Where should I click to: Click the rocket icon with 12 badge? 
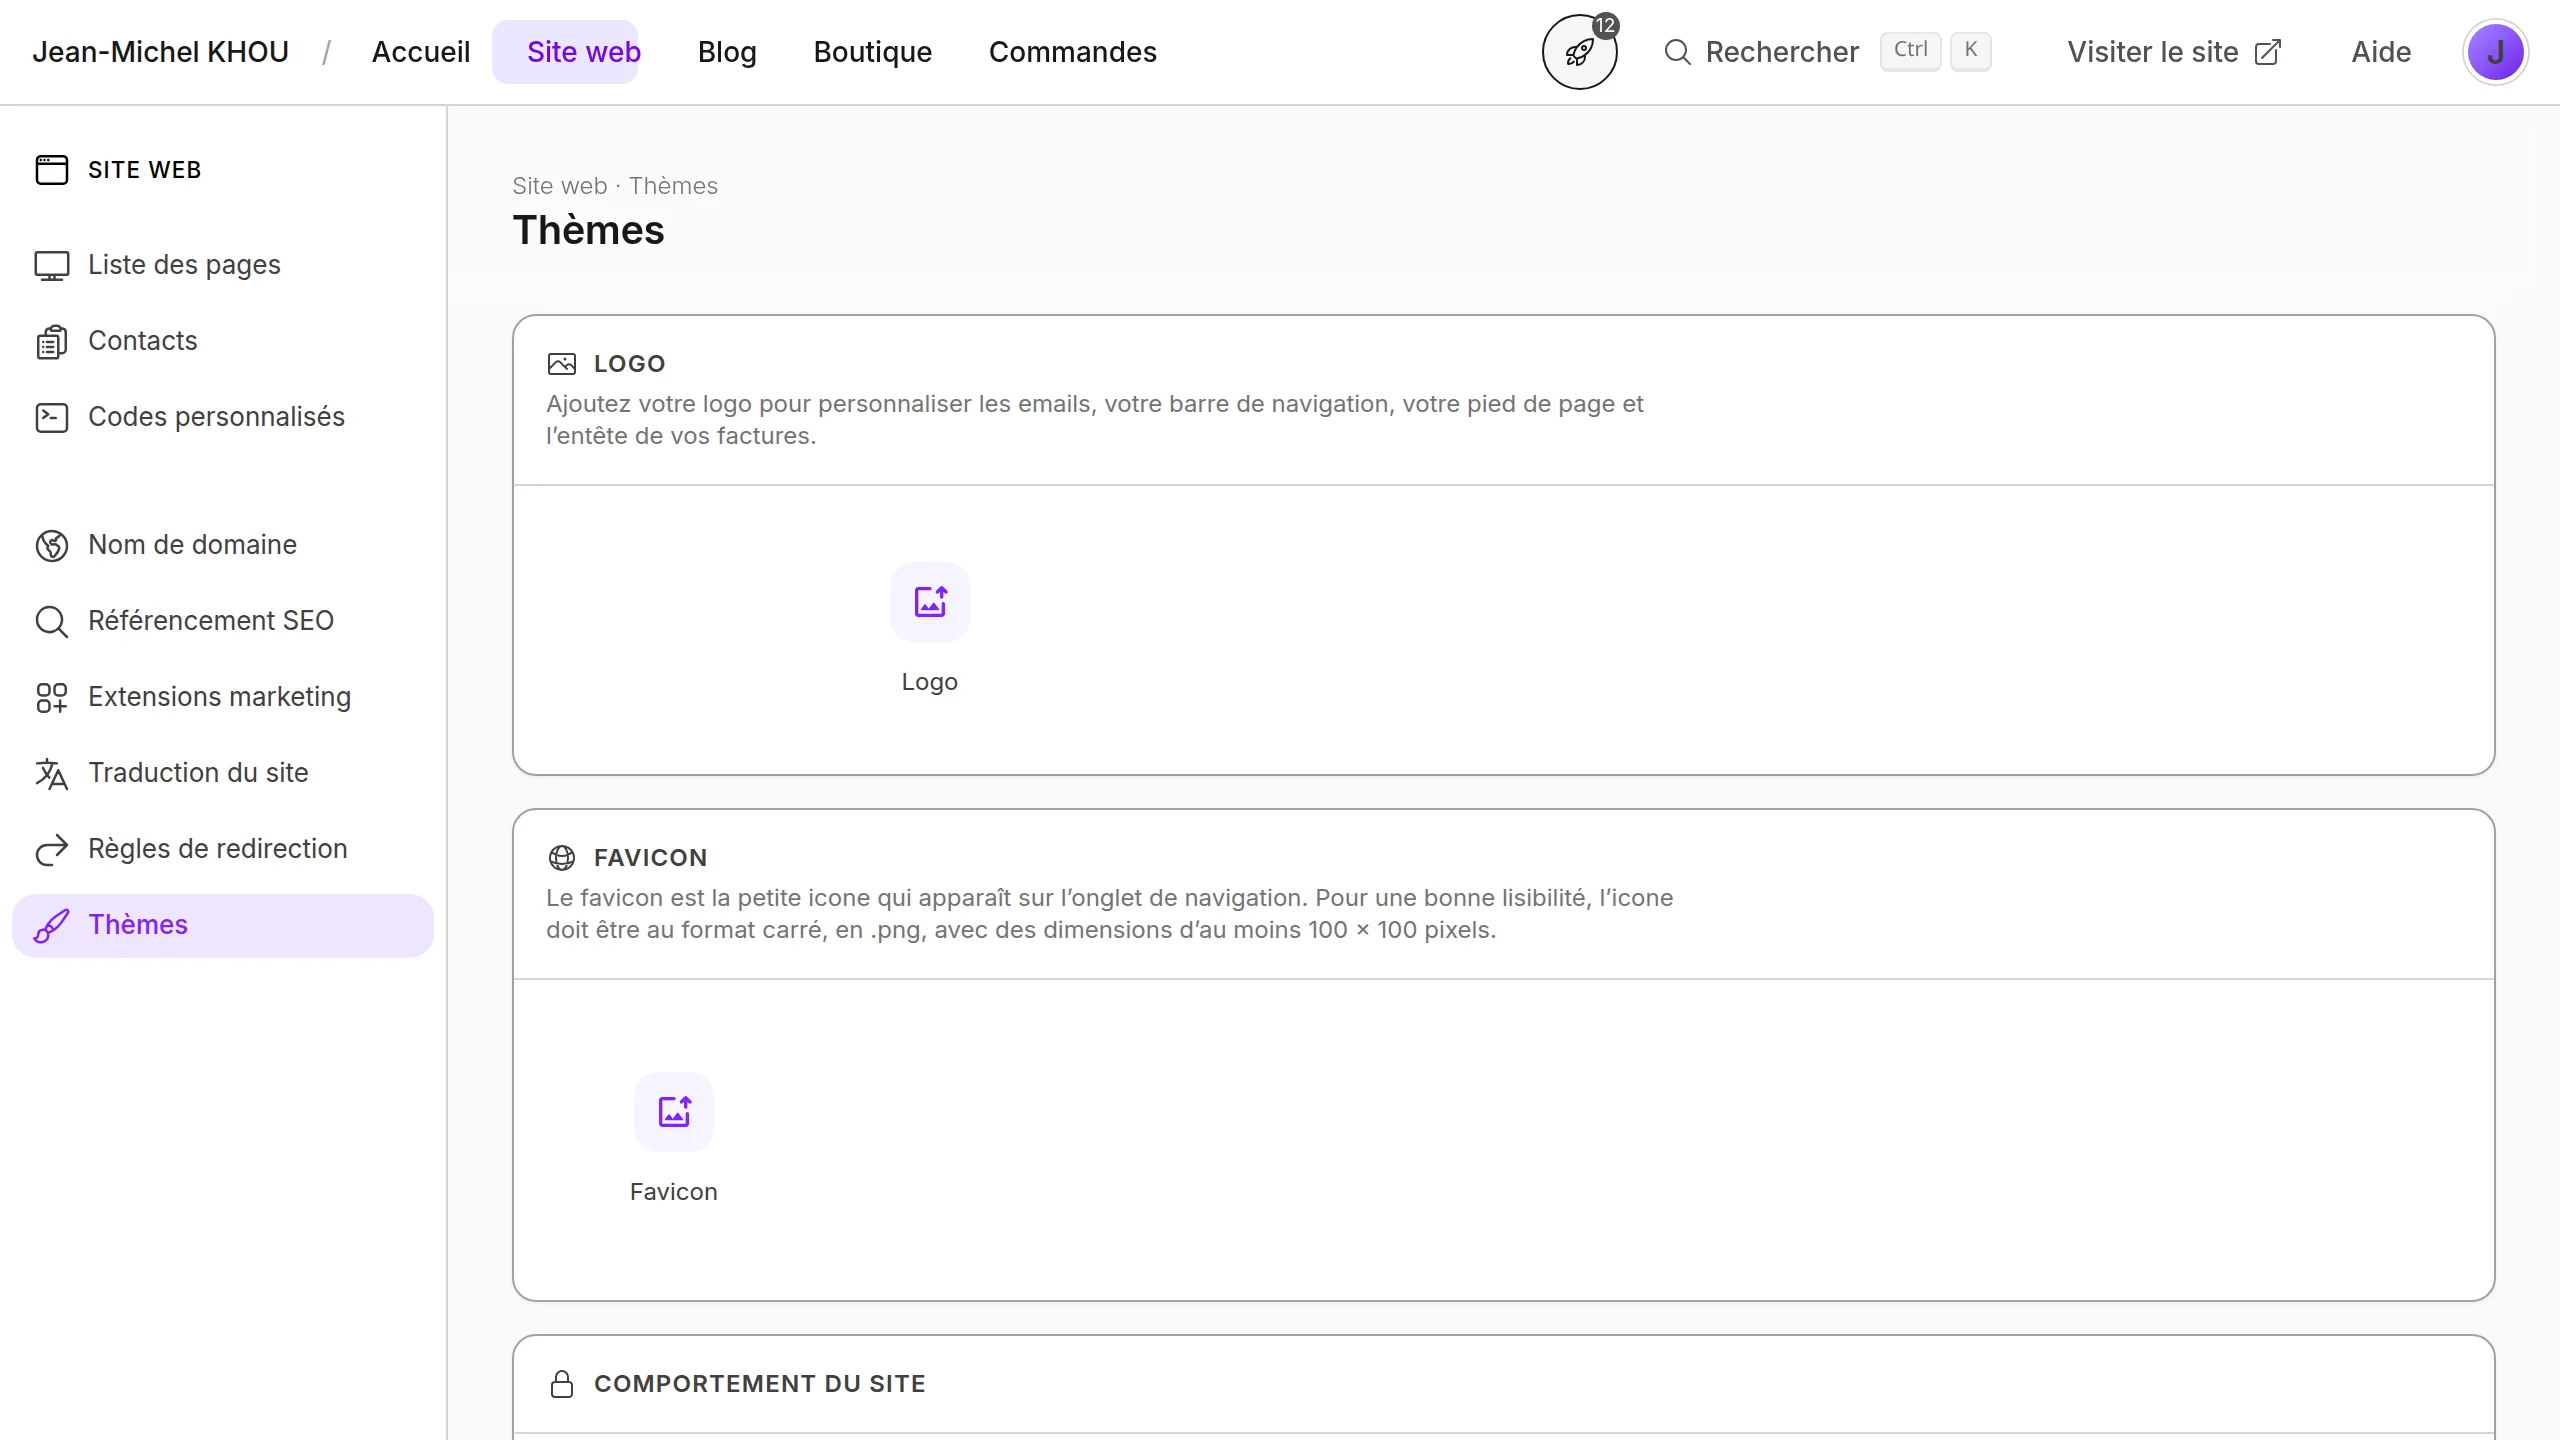pos(1579,52)
